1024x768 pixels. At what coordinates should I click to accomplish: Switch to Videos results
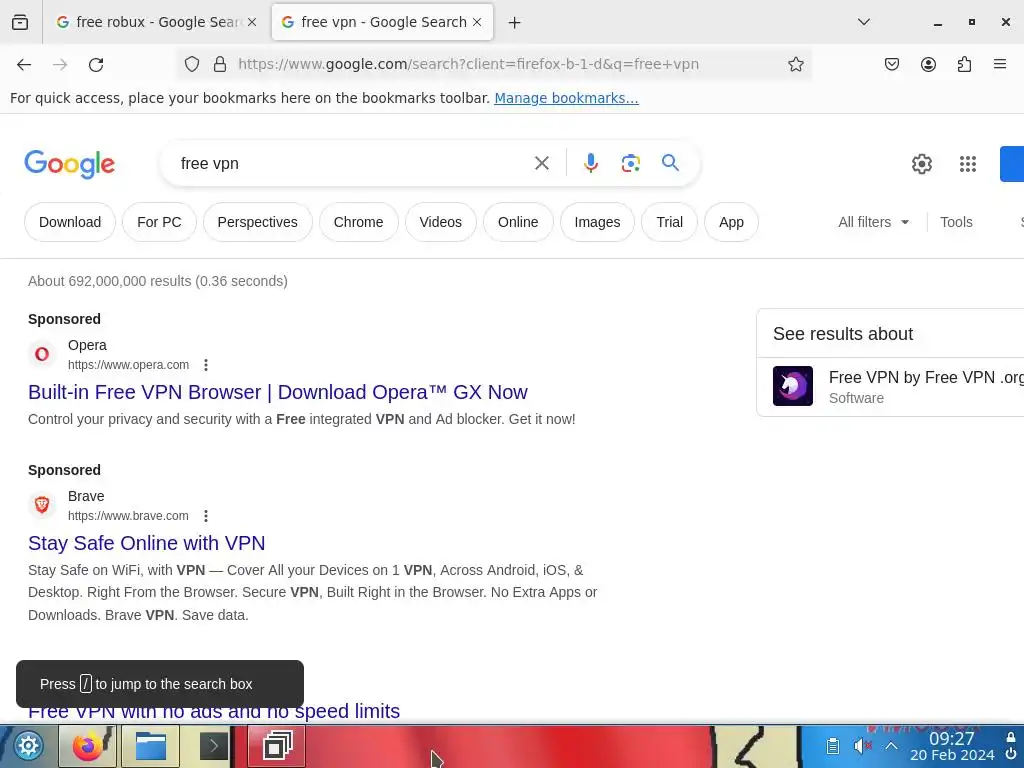coord(440,222)
